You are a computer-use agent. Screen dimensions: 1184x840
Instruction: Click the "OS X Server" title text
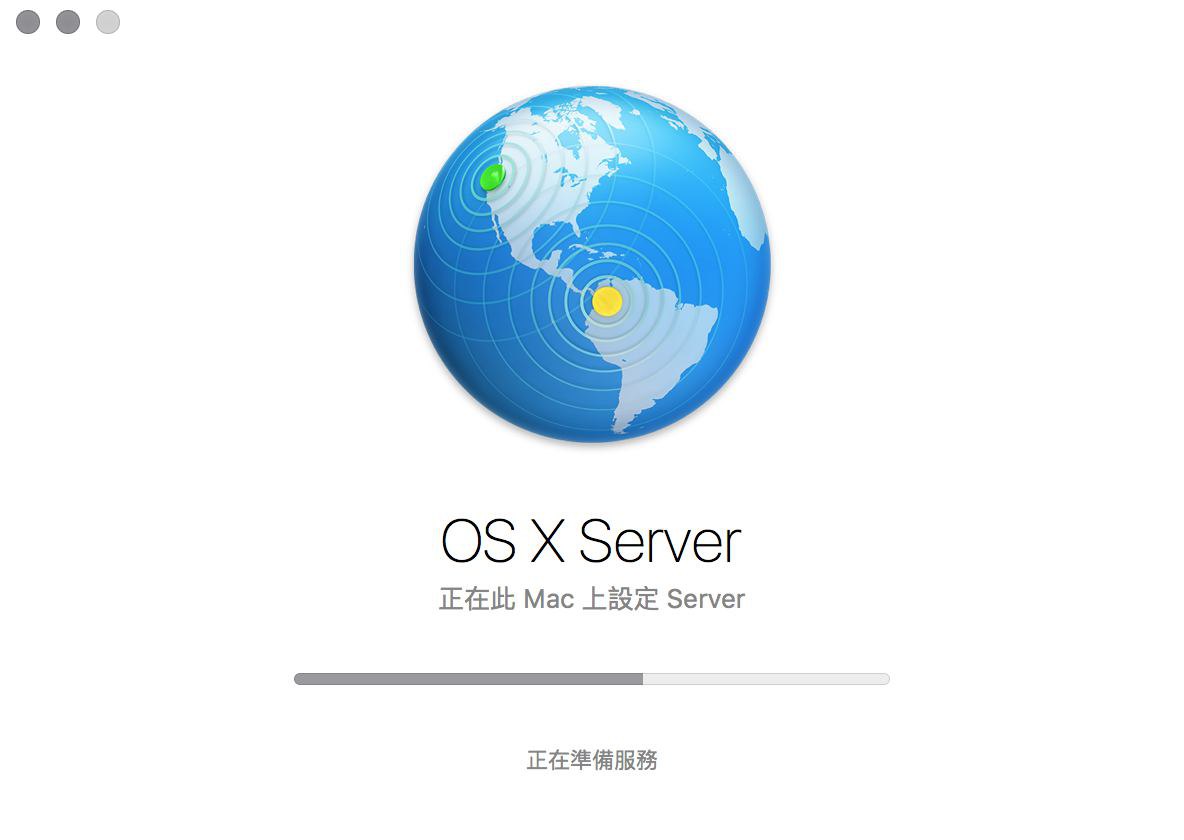[591, 541]
